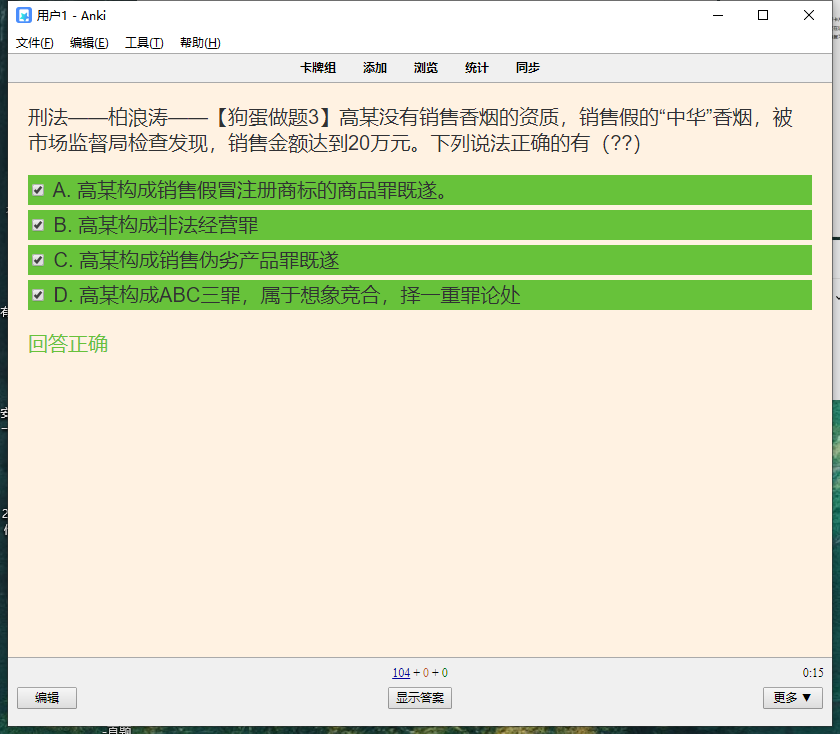Go to 卡牌组 deck list
Viewport: 840px width, 734px height.
[x=318, y=68]
